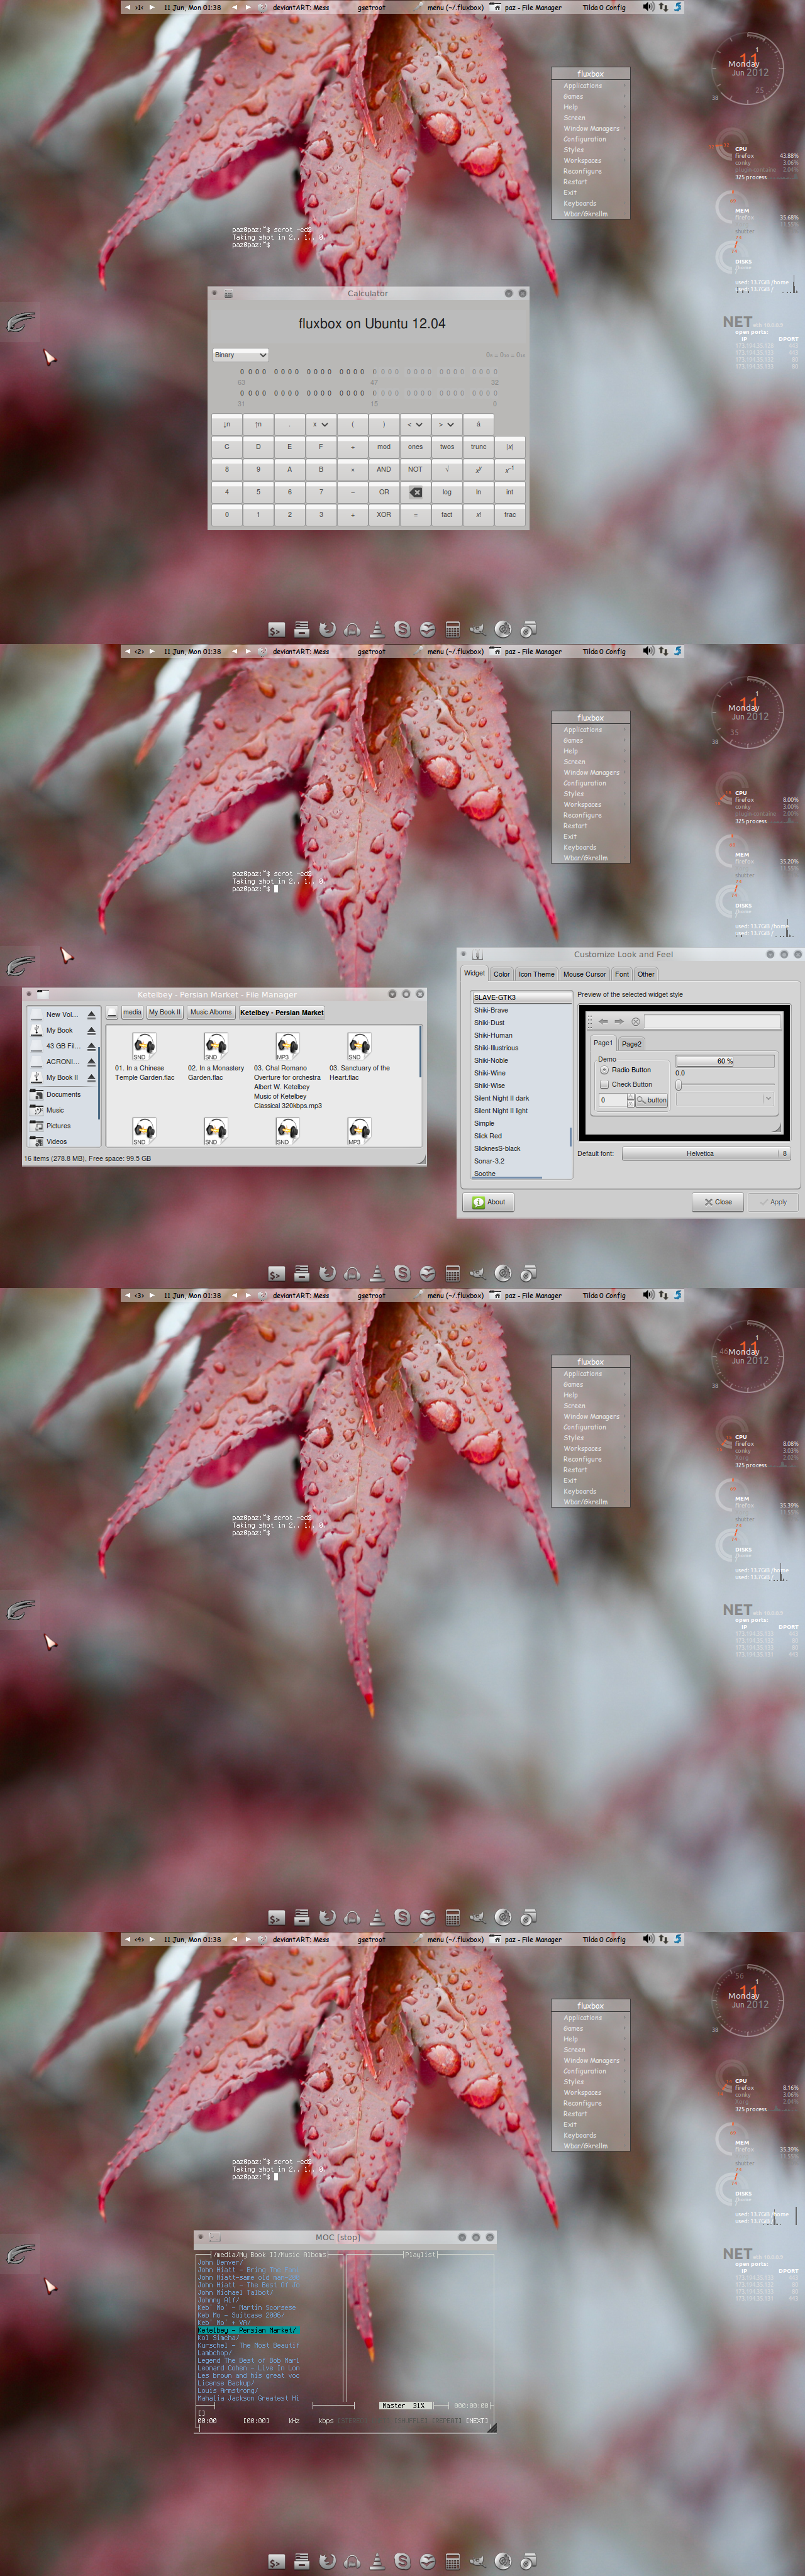The image size is (805, 2576).
Task: Go to the Music Alboms path button
Action: pos(211,1012)
